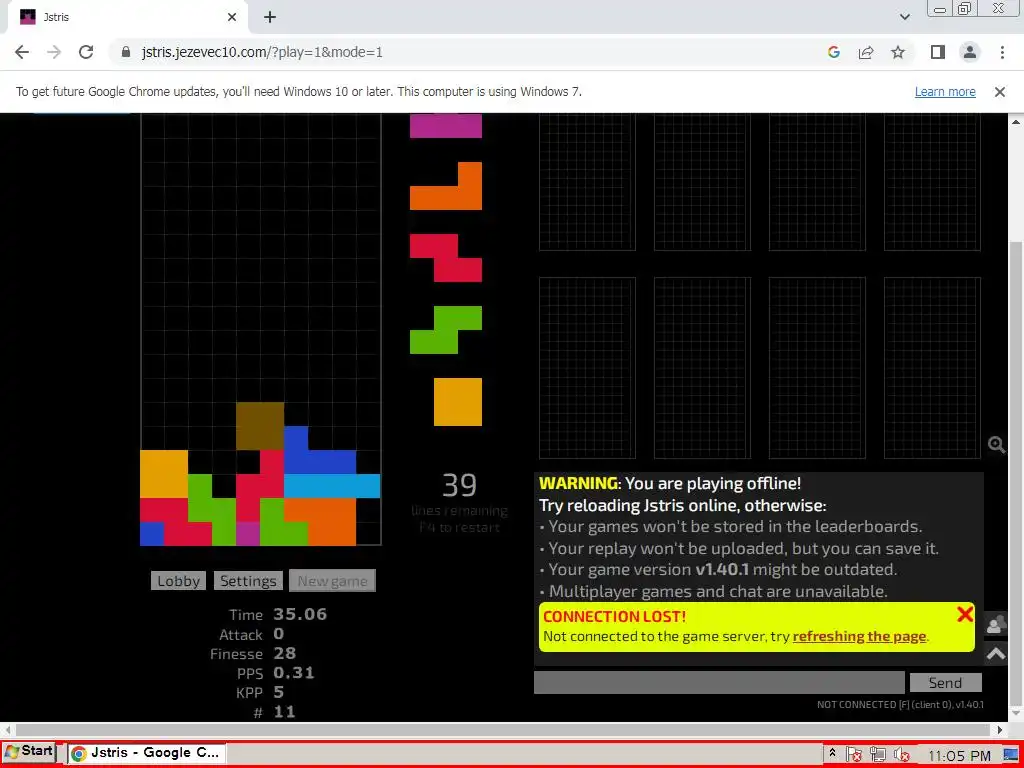The height and width of the screenshot is (768, 1024).
Task: Open Chrome three-dot menu
Action: click(x=1002, y=52)
